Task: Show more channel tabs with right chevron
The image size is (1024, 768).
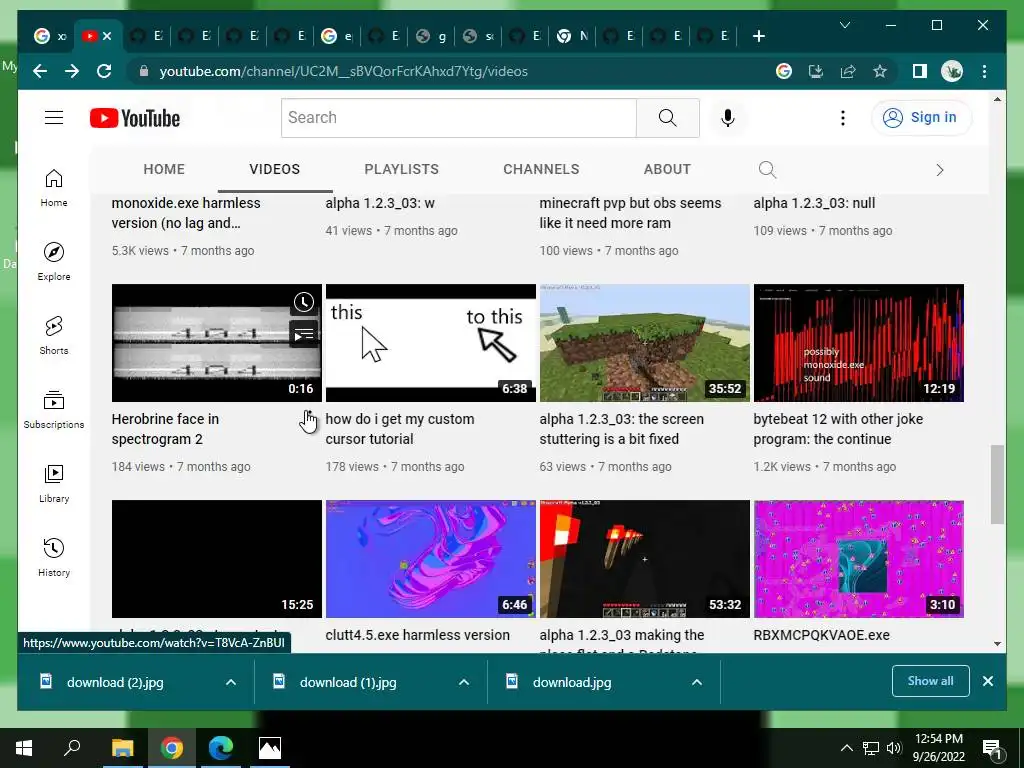Action: (940, 170)
